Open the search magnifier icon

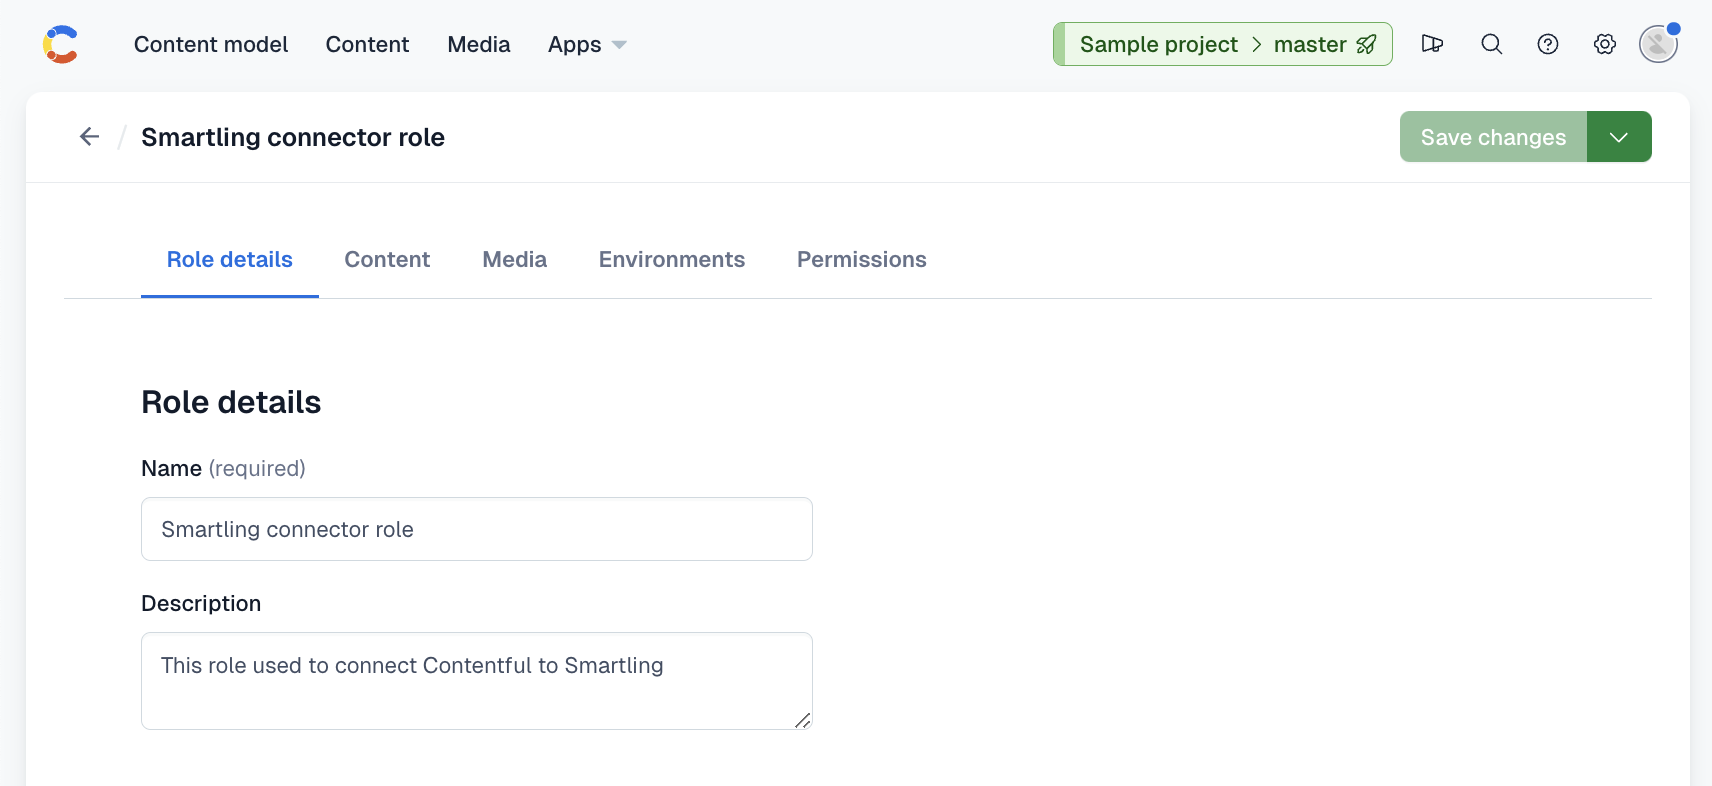pos(1491,44)
